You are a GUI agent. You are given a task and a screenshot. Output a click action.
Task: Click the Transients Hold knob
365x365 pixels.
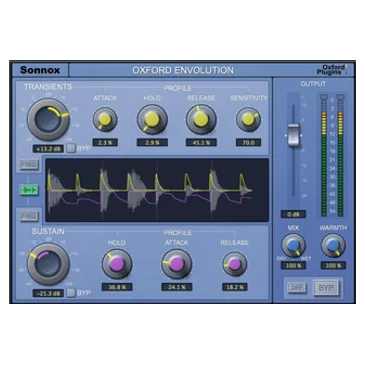click(152, 119)
